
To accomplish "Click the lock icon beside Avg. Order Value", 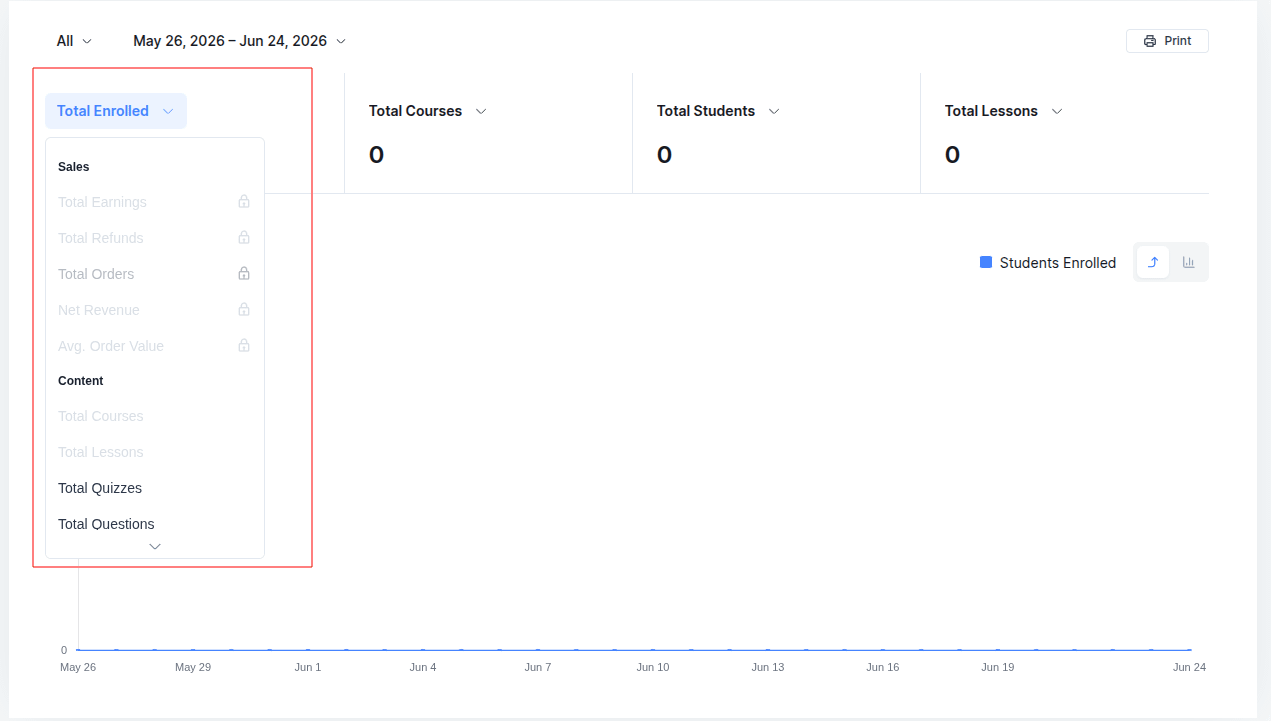I will point(244,346).
